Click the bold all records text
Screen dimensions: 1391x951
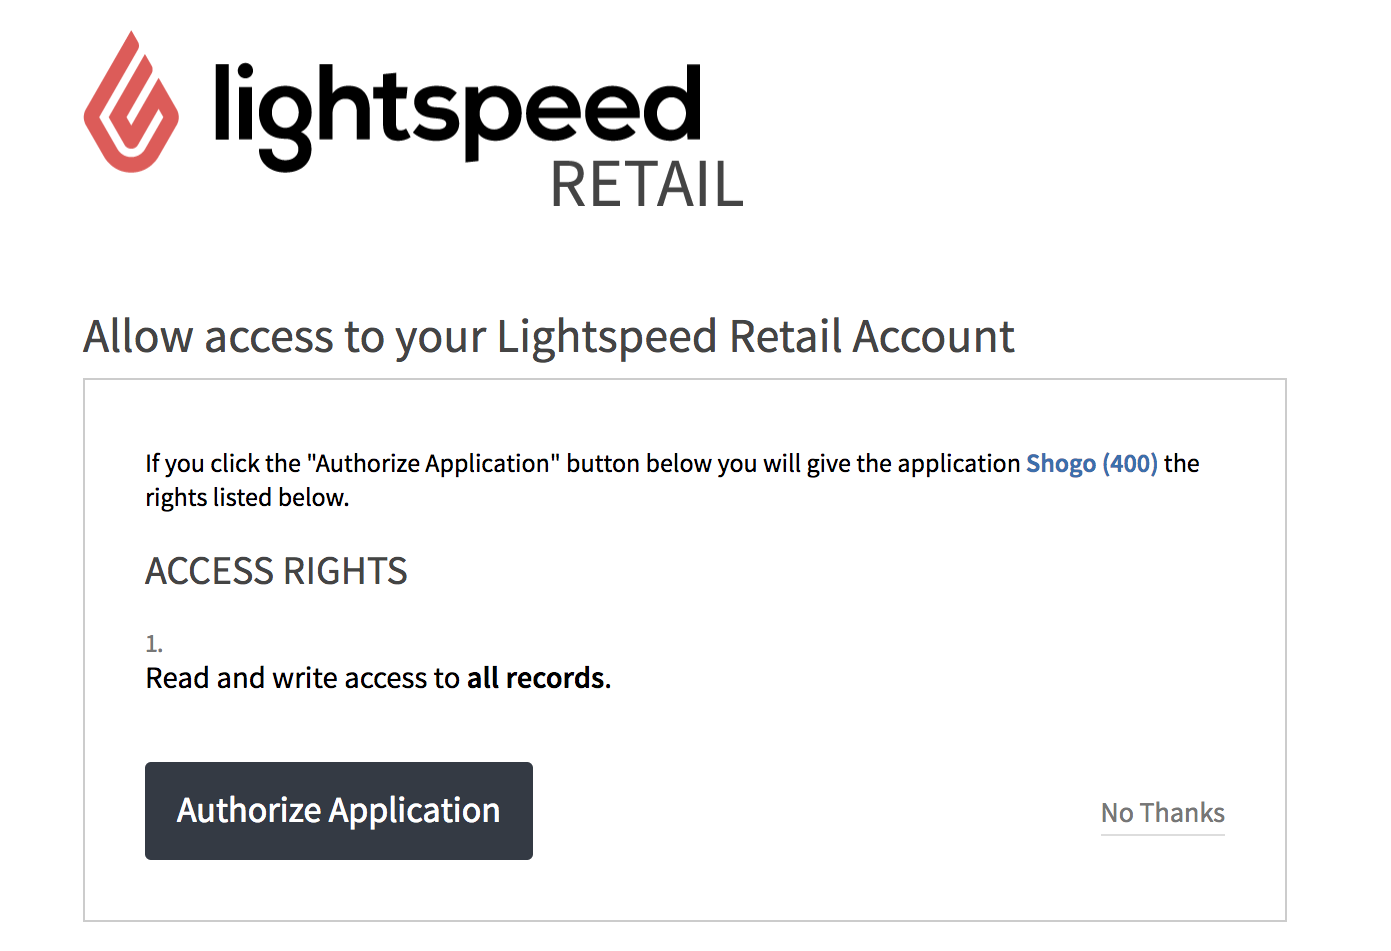[x=536, y=677]
